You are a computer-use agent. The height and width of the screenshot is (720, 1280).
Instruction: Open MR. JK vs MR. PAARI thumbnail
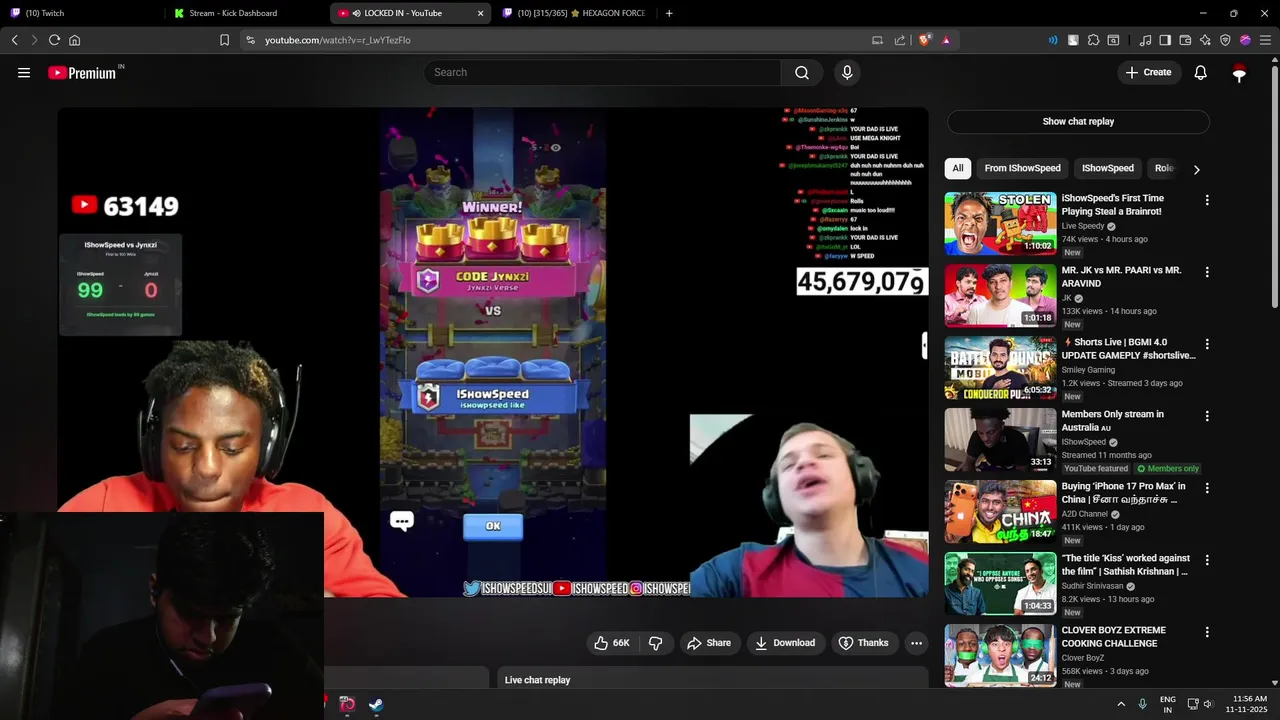[x=1000, y=296]
